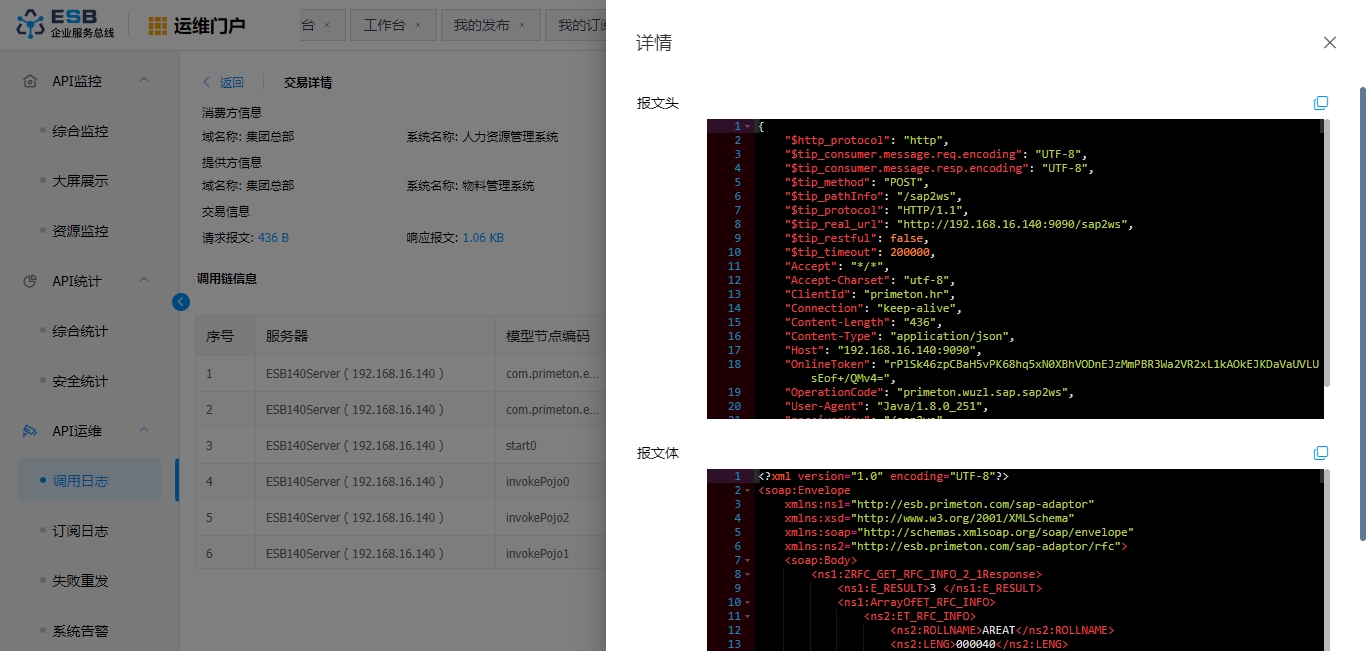Switch to the 我的发布 tab

click(x=483, y=25)
